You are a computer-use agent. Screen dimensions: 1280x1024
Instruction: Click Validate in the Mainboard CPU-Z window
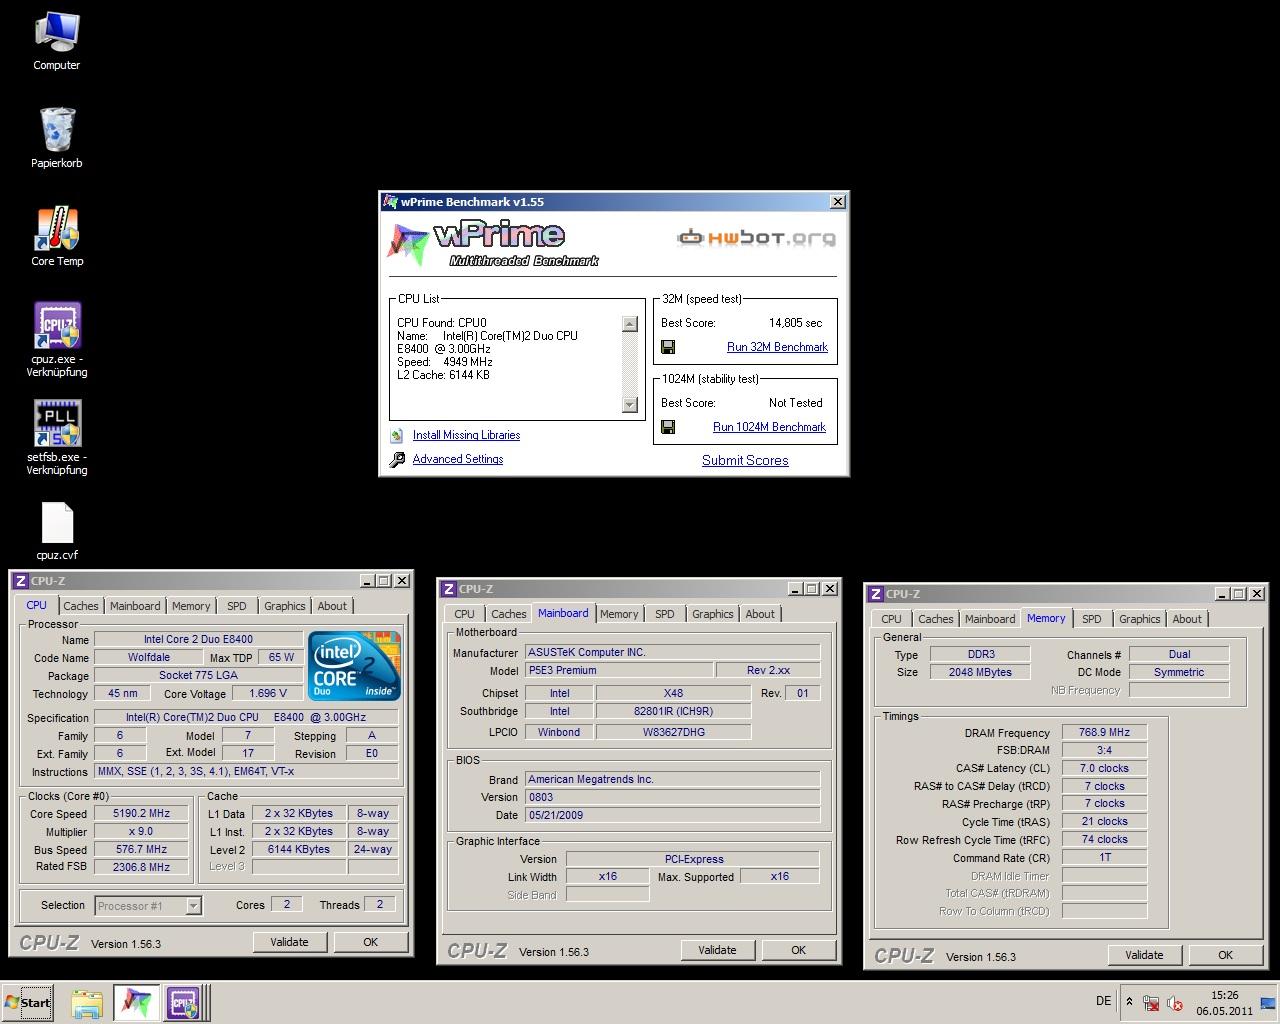[717, 950]
